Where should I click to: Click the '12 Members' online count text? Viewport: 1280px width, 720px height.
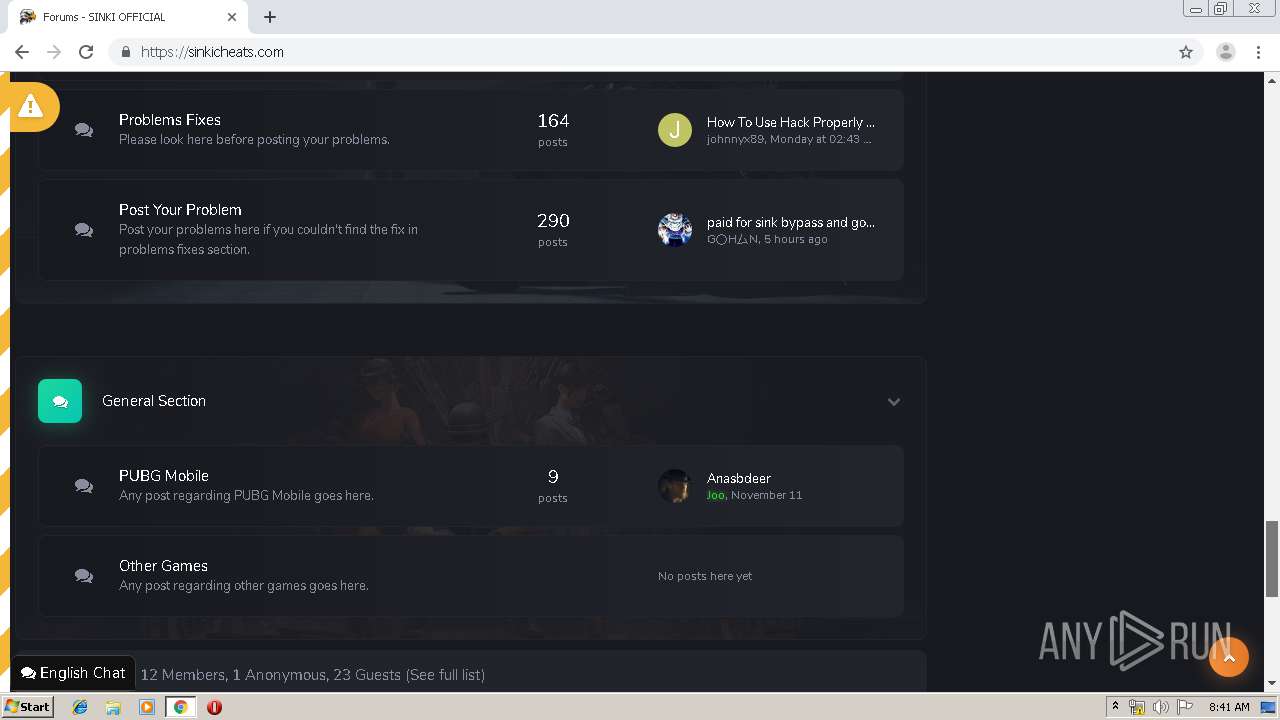183,675
